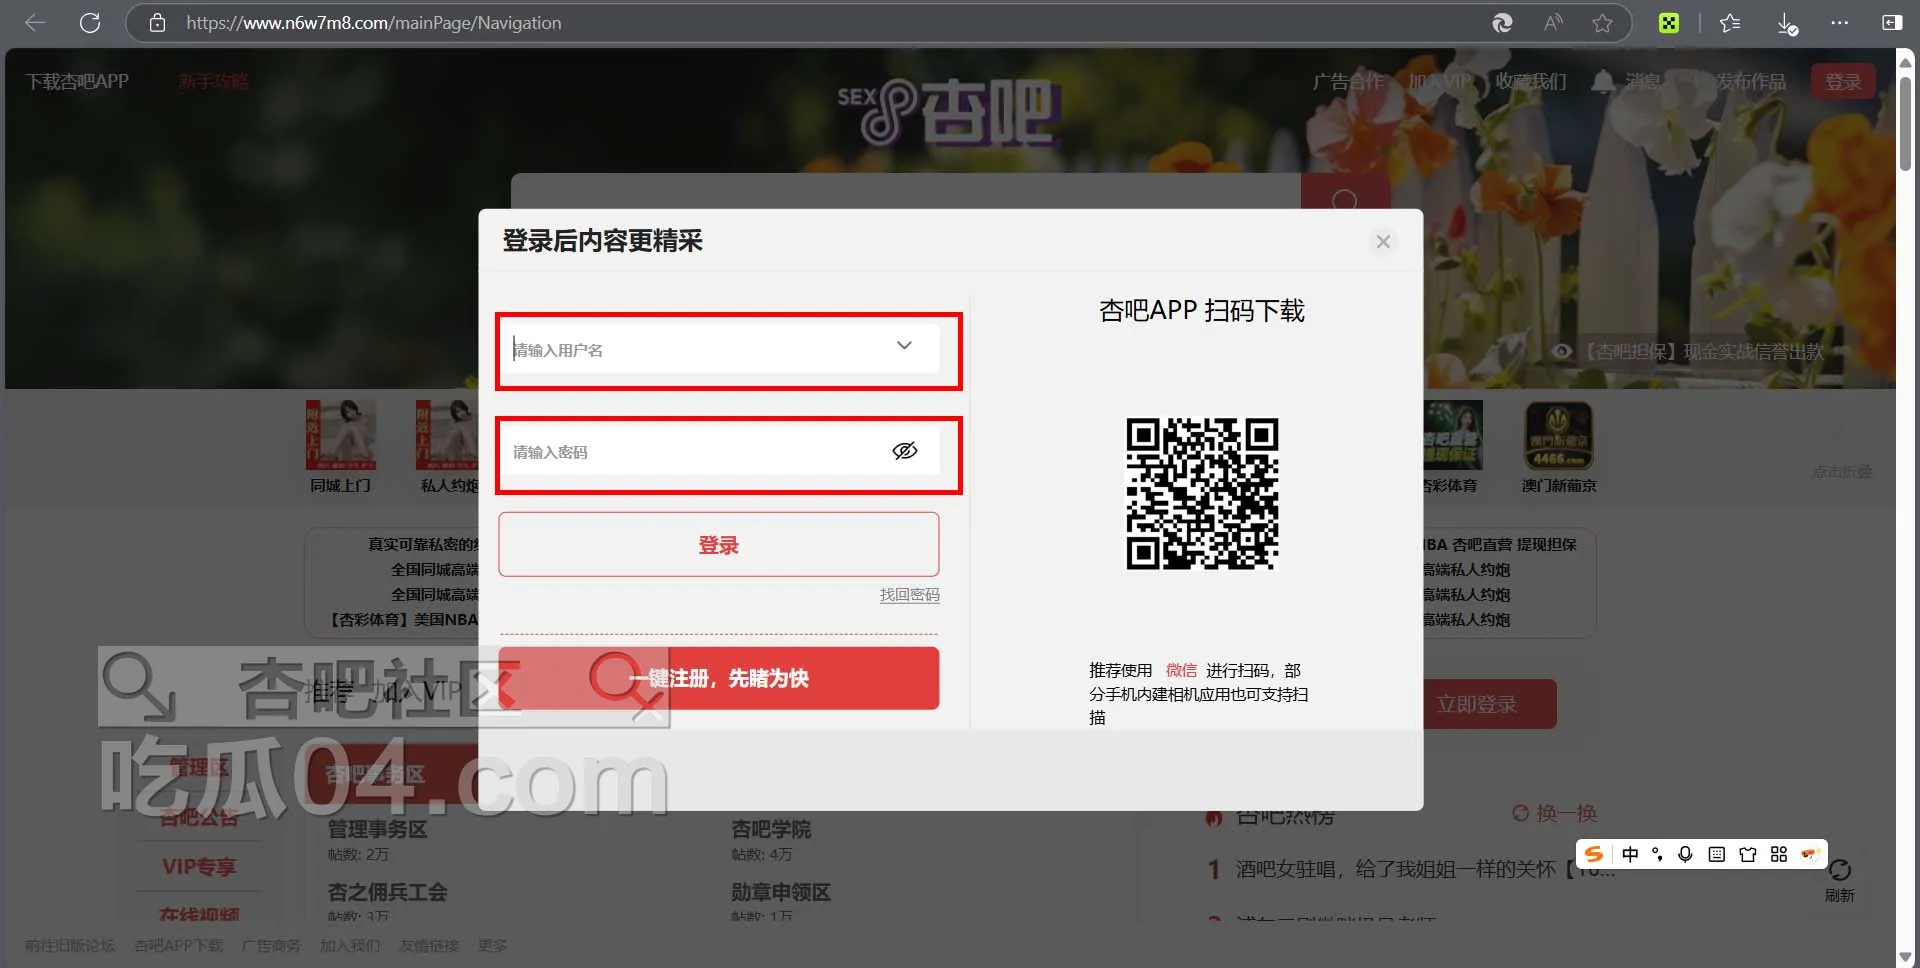Open the IME toolbox grid menu
Image resolution: width=1920 pixels, height=968 pixels.
click(1778, 854)
